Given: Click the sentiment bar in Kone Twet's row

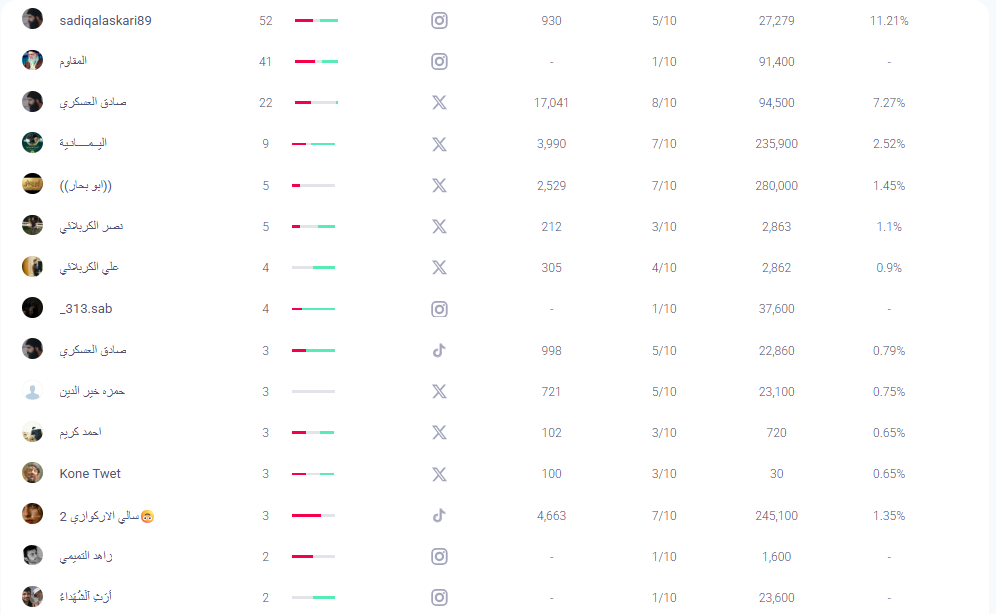Looking at the screenshot, I should 313,474.
